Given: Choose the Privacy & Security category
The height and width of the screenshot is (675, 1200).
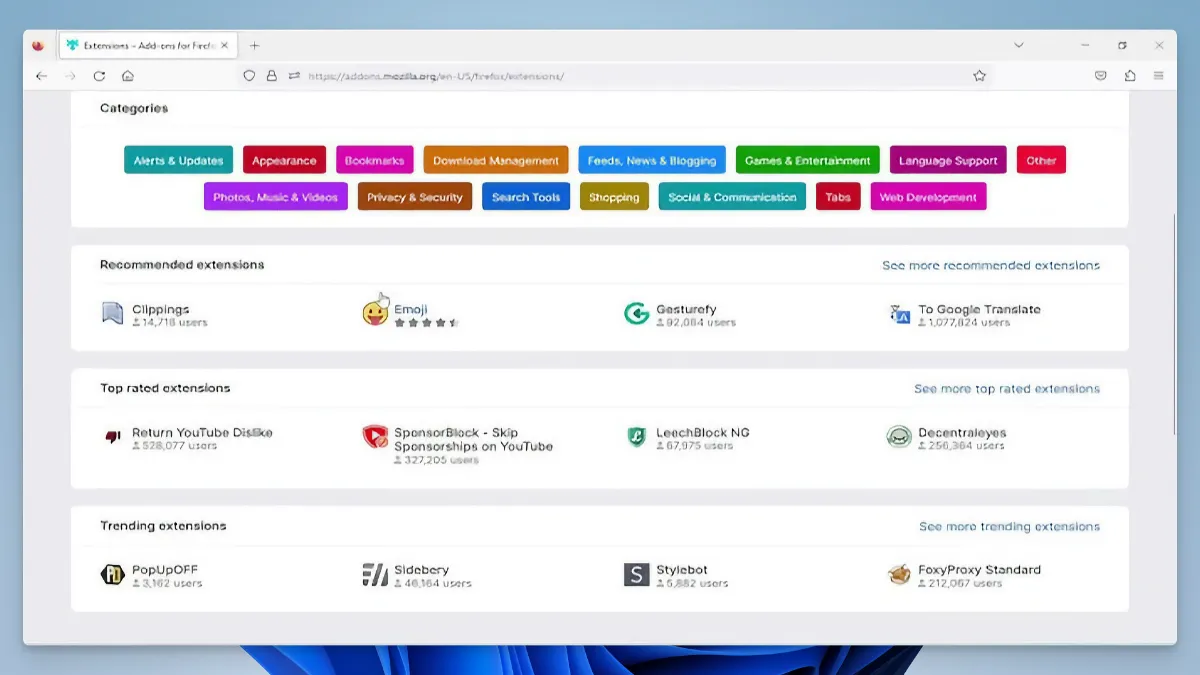Looking at the screenshot, I should [x=414, y=197].
